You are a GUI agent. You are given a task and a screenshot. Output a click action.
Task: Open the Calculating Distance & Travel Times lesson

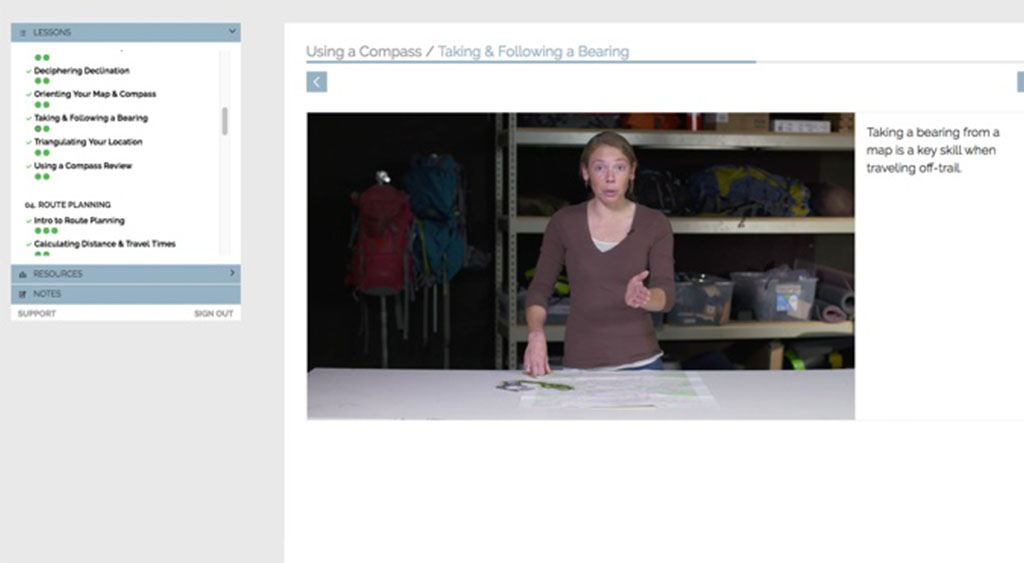[x=104, y=244]
